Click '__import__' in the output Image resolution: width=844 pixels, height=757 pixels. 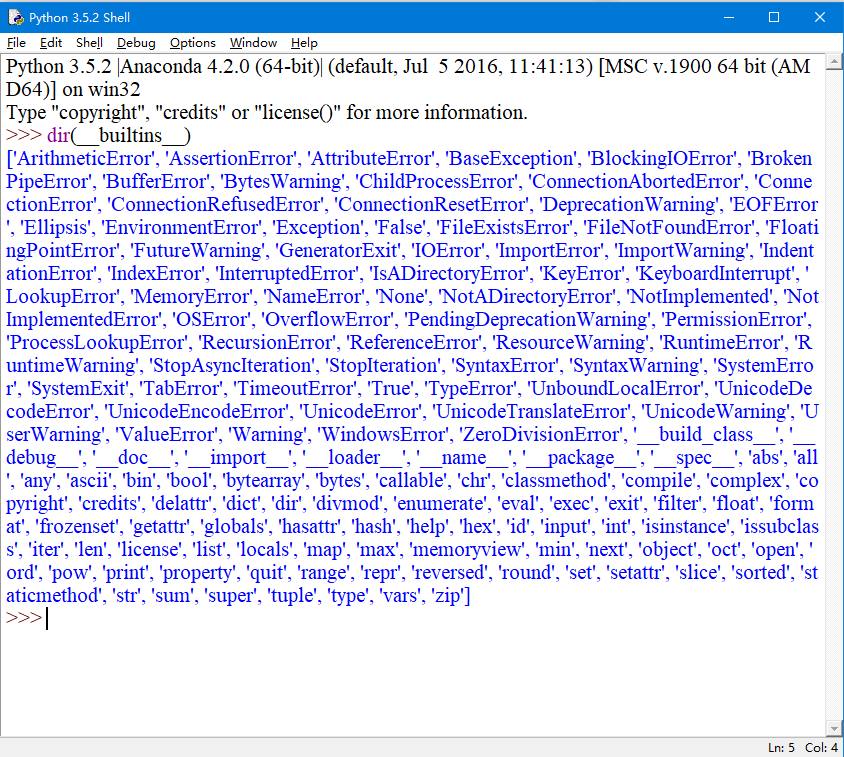click(240, 458)
